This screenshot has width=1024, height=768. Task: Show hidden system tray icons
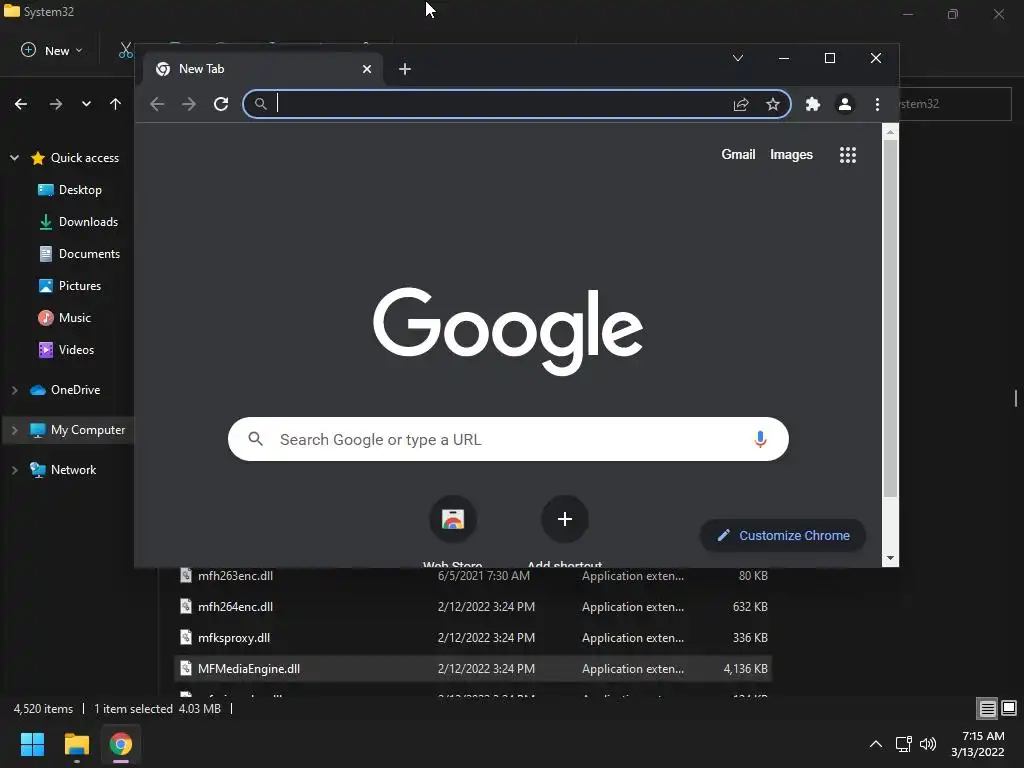point(876,744)
